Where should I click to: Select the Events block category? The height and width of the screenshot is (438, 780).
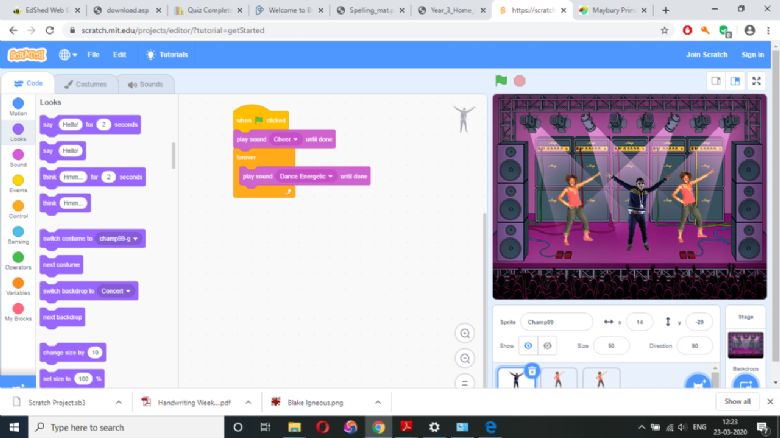(18, 184)
